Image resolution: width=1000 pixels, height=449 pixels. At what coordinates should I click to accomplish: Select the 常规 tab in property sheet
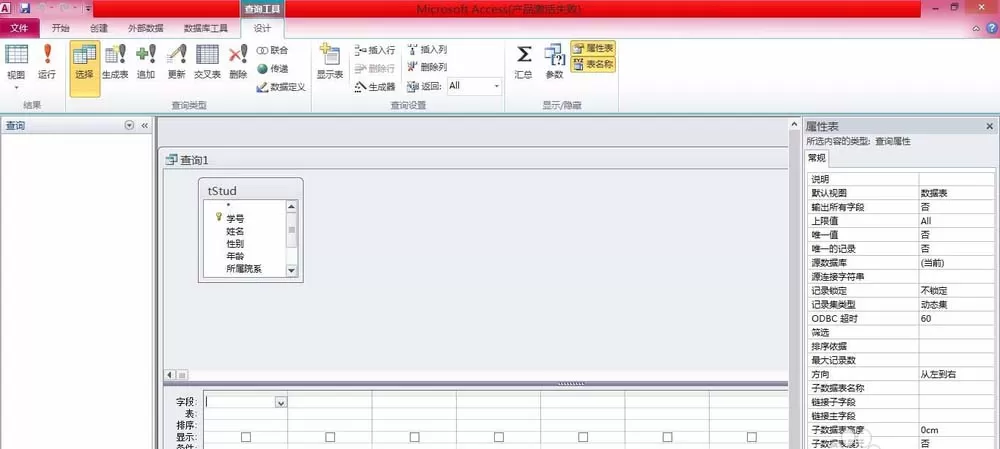[817, 158]
